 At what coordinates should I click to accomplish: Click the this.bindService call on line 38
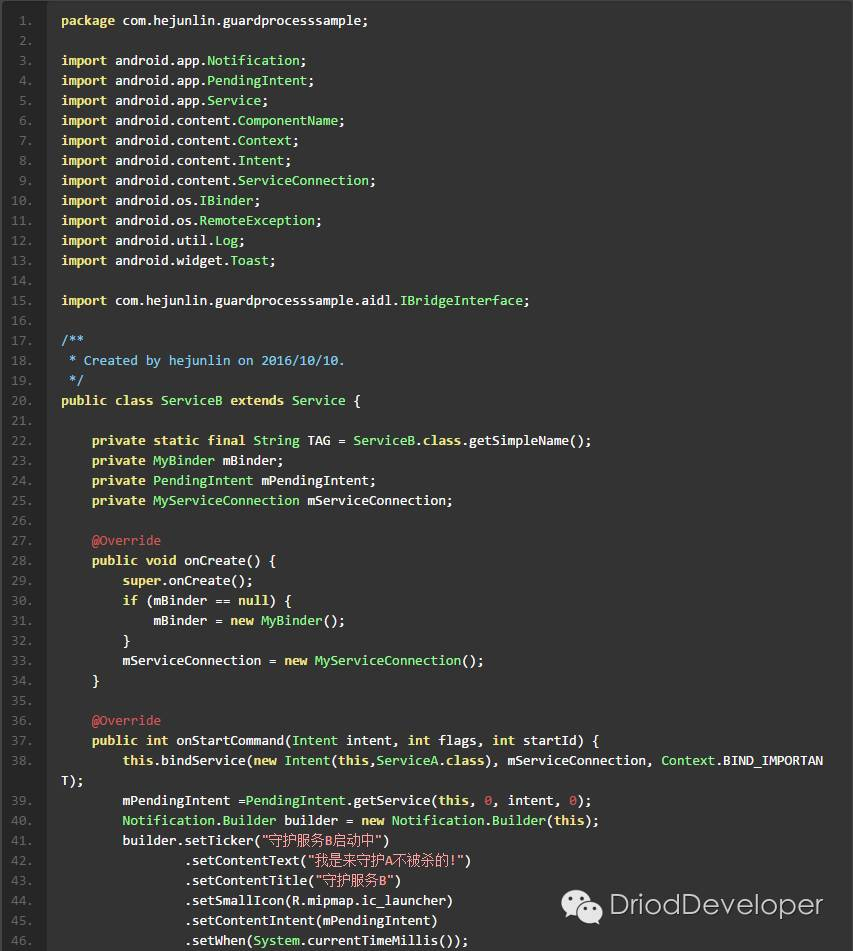473,762
